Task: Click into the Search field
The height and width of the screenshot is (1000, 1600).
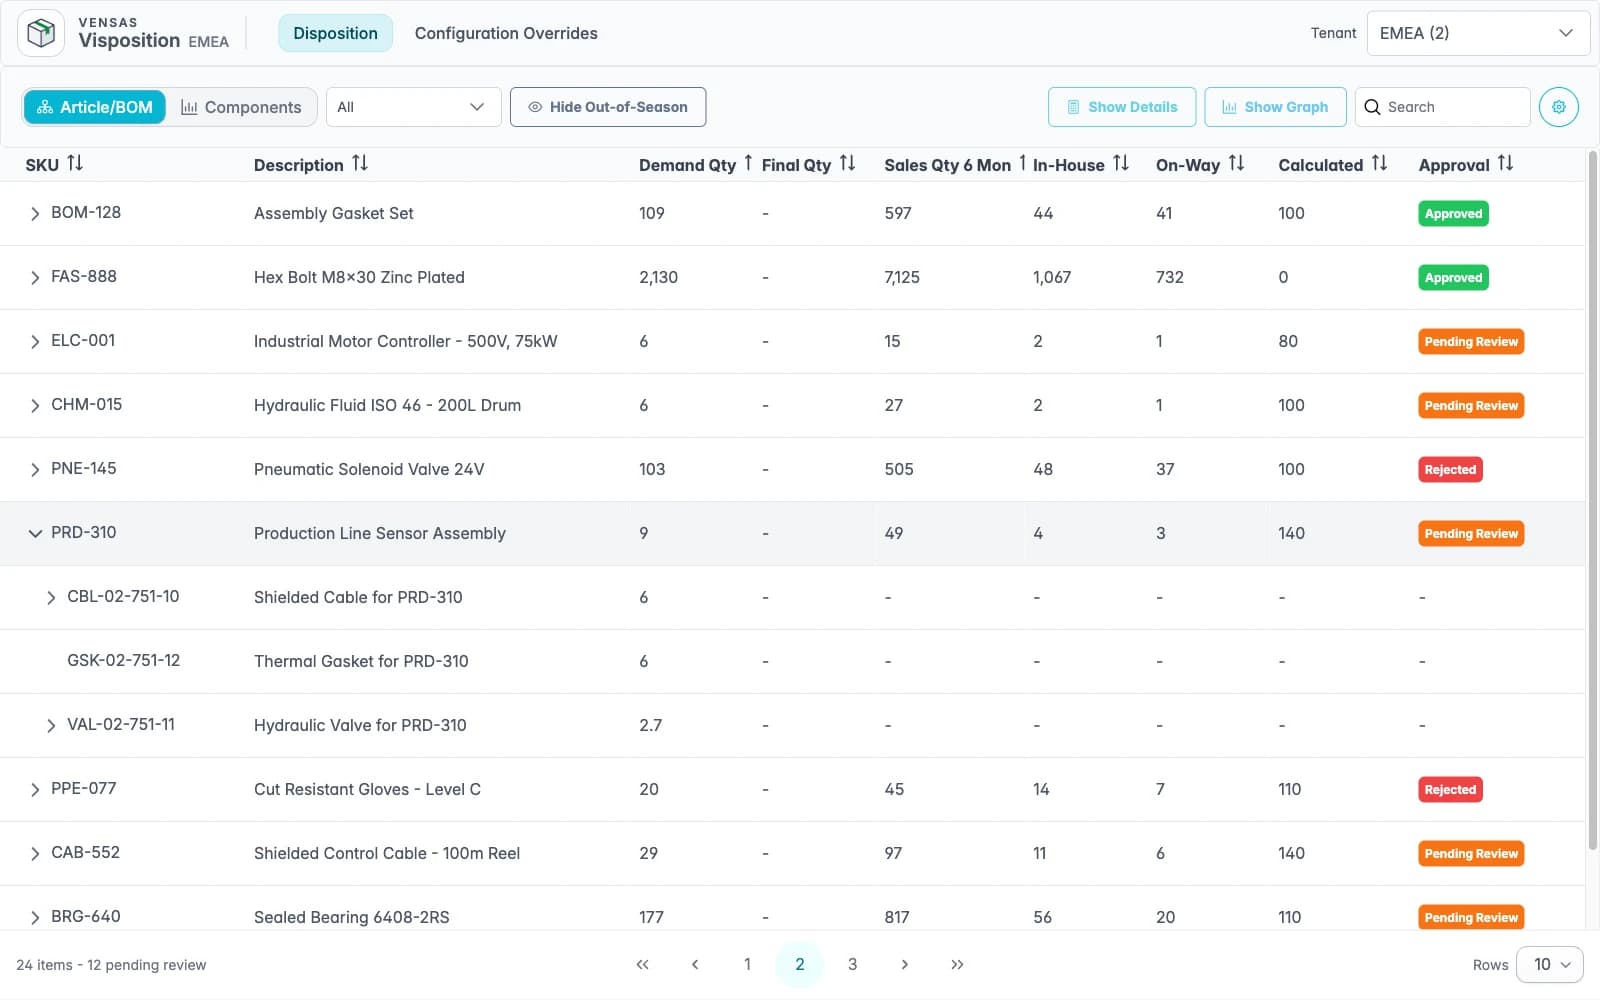Action: pyautogui.click(x=1443, y=107)
